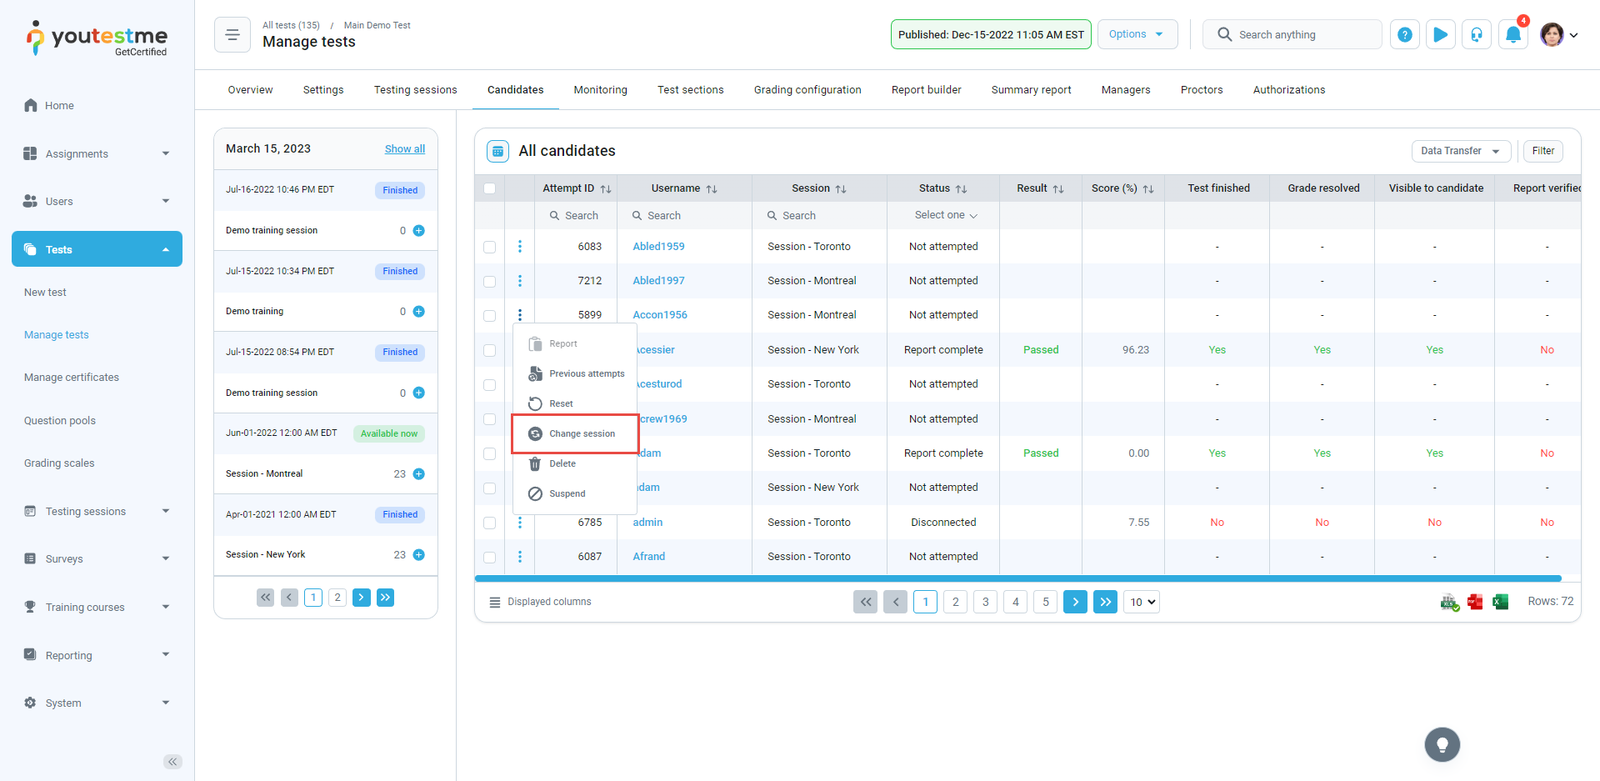This screenshot has width=1600, height=781.
Task: Toggle the hamburger sidebar menu button
Action: (x=232, y=35)
